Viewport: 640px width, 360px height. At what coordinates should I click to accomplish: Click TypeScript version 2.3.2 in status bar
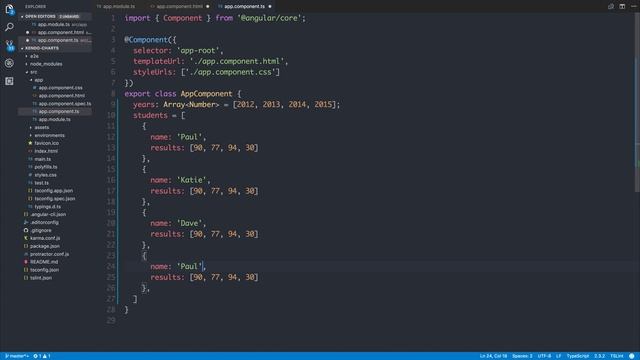pos(599,356)
